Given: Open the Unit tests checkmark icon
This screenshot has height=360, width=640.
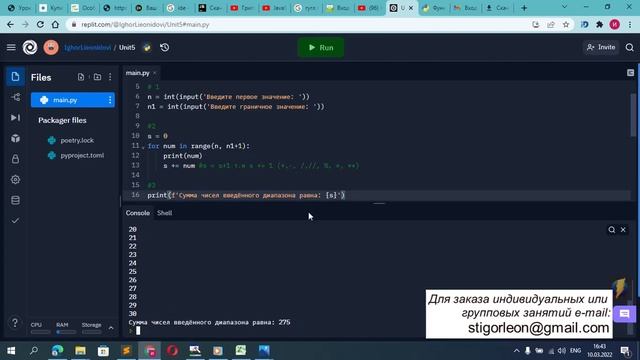Looking at the screenshot, I should (16, 220).
